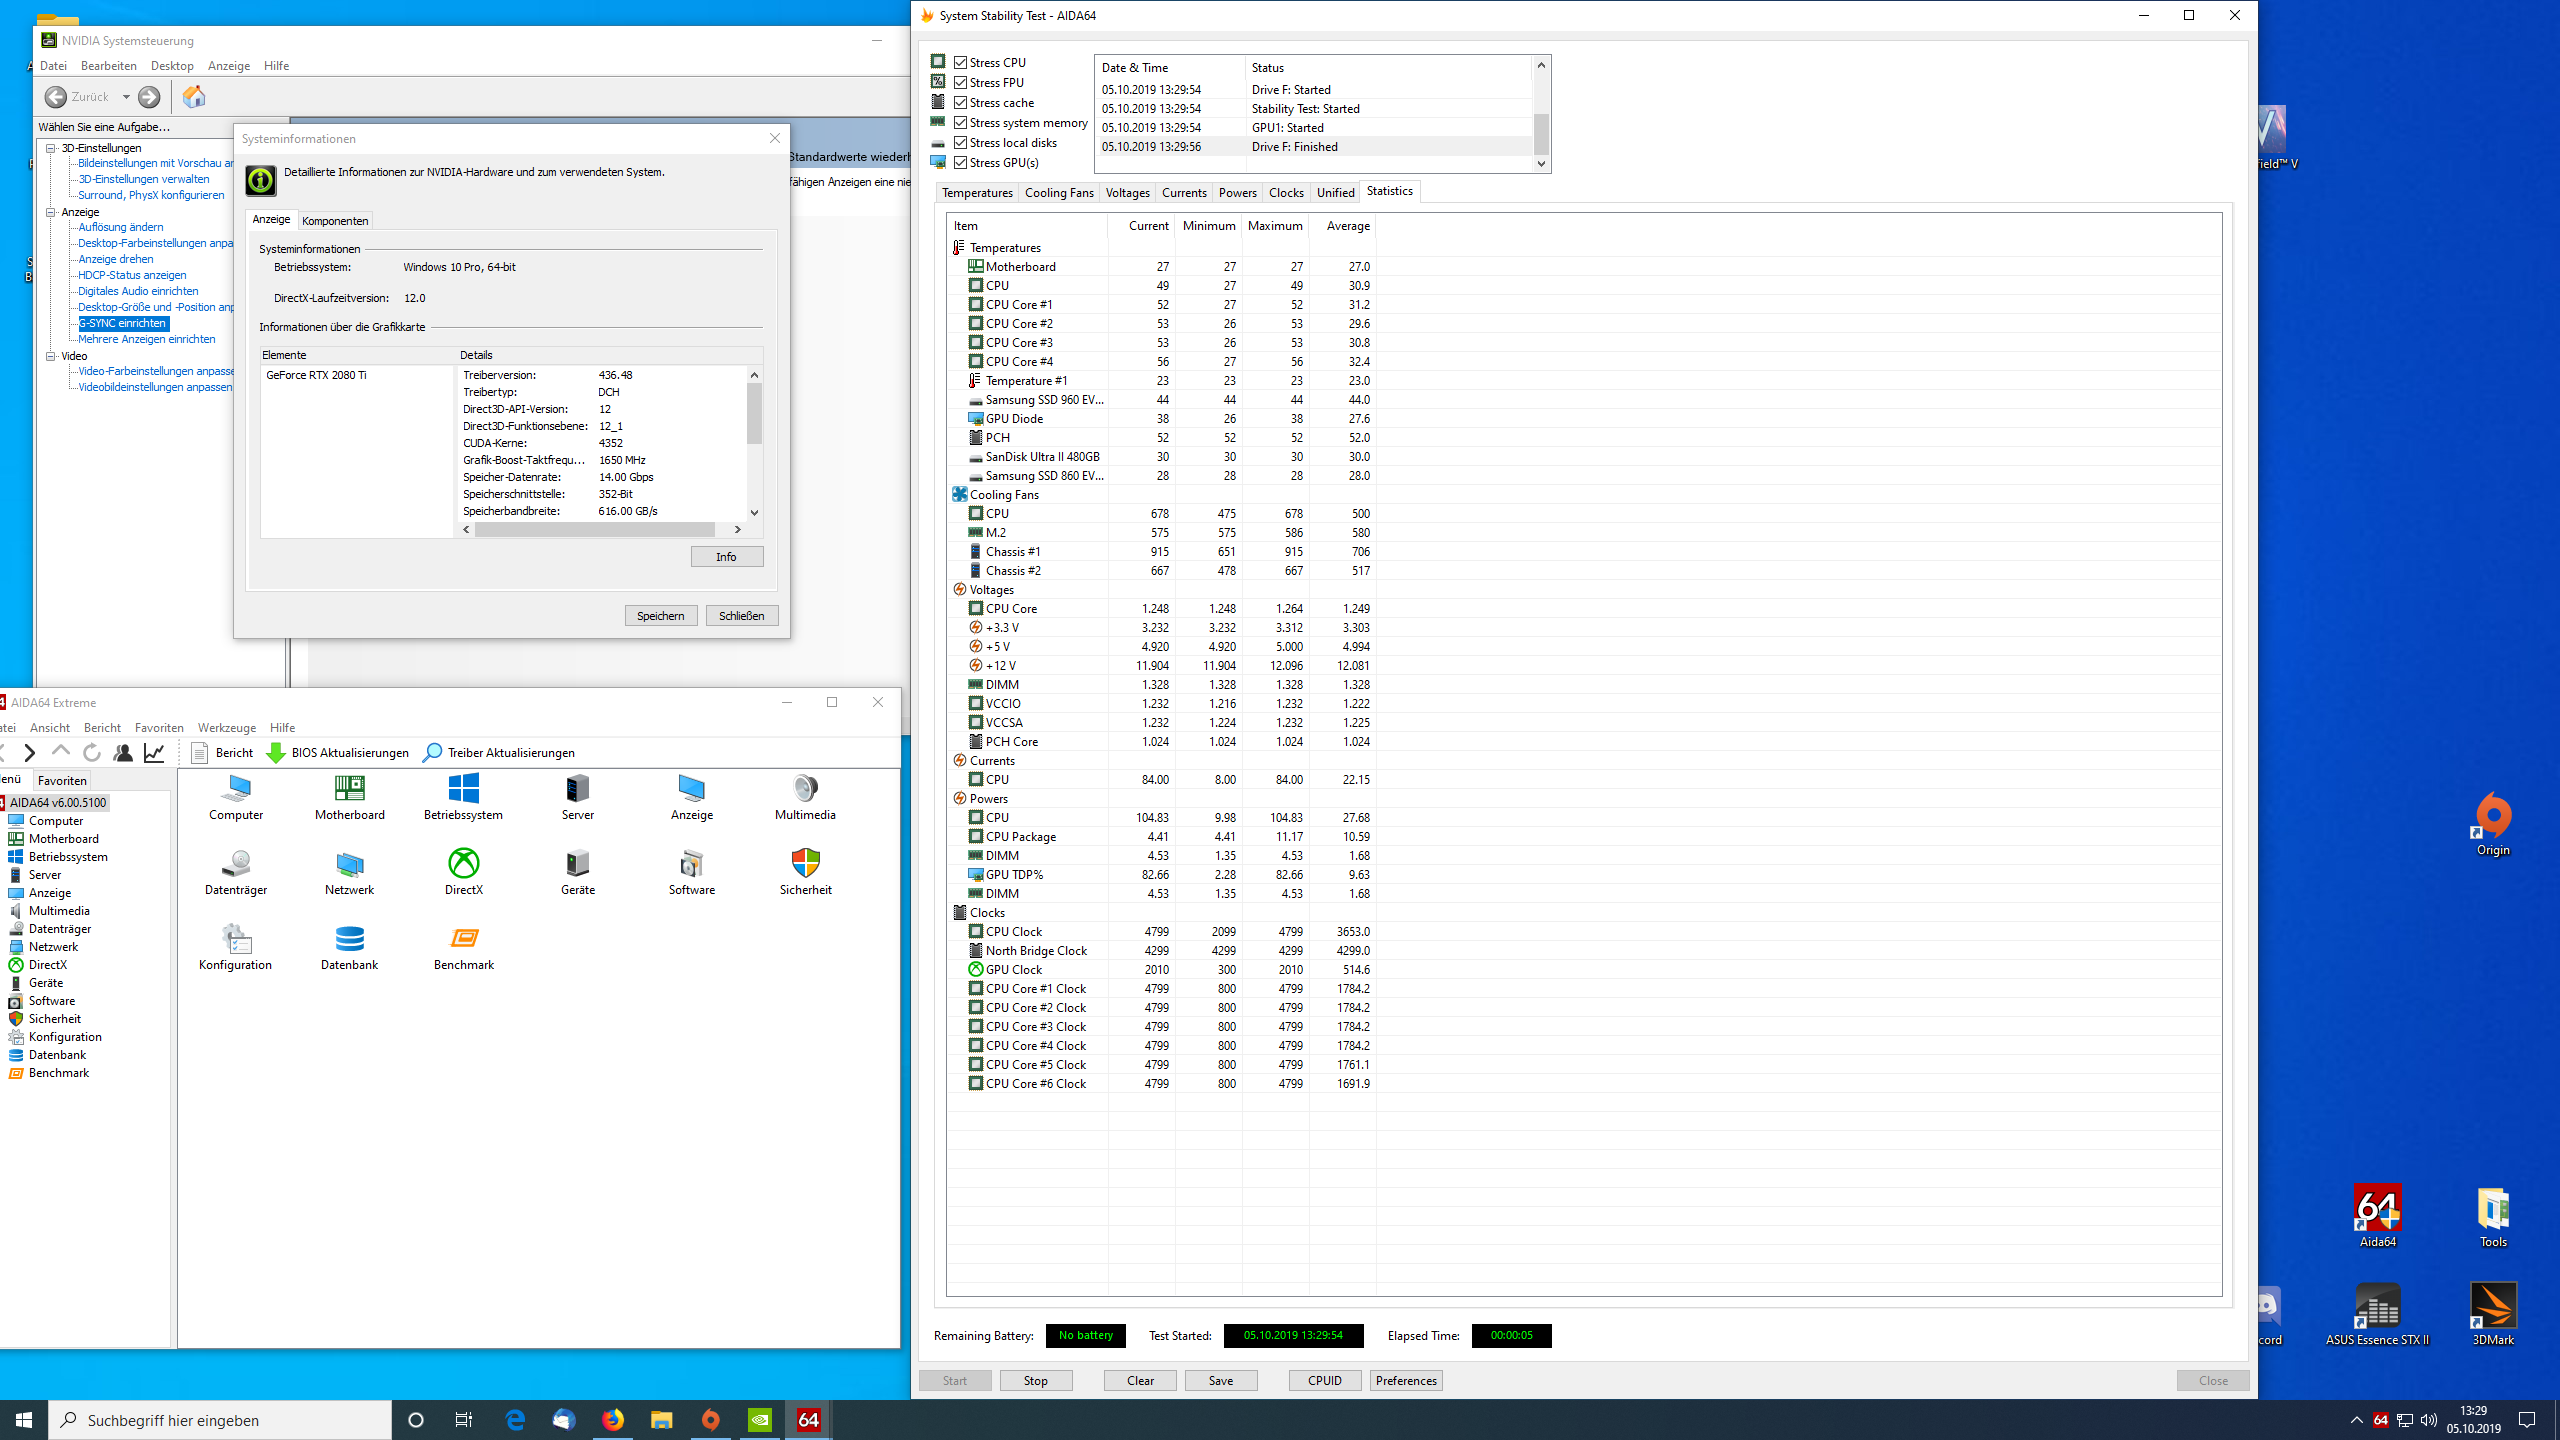Click the CPUID button

pos(1324,1380)
